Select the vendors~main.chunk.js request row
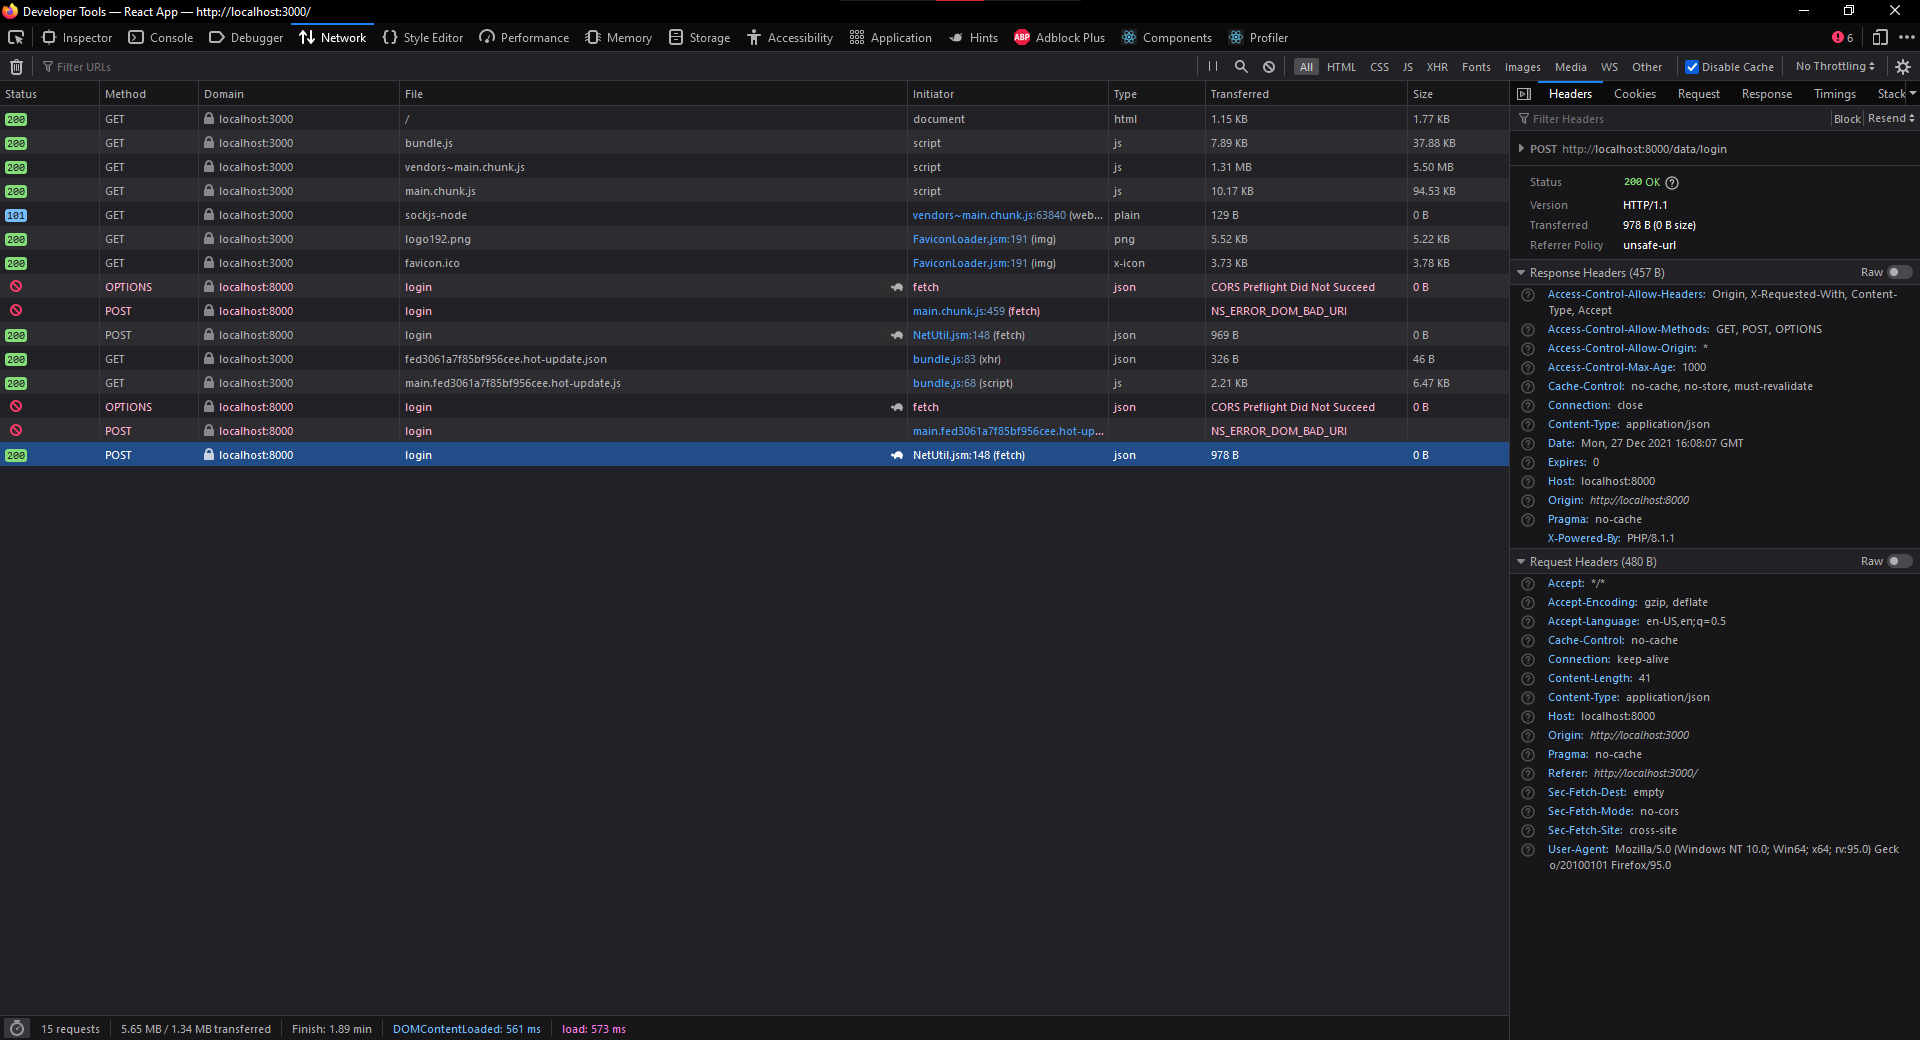 (x=754, y=167)
